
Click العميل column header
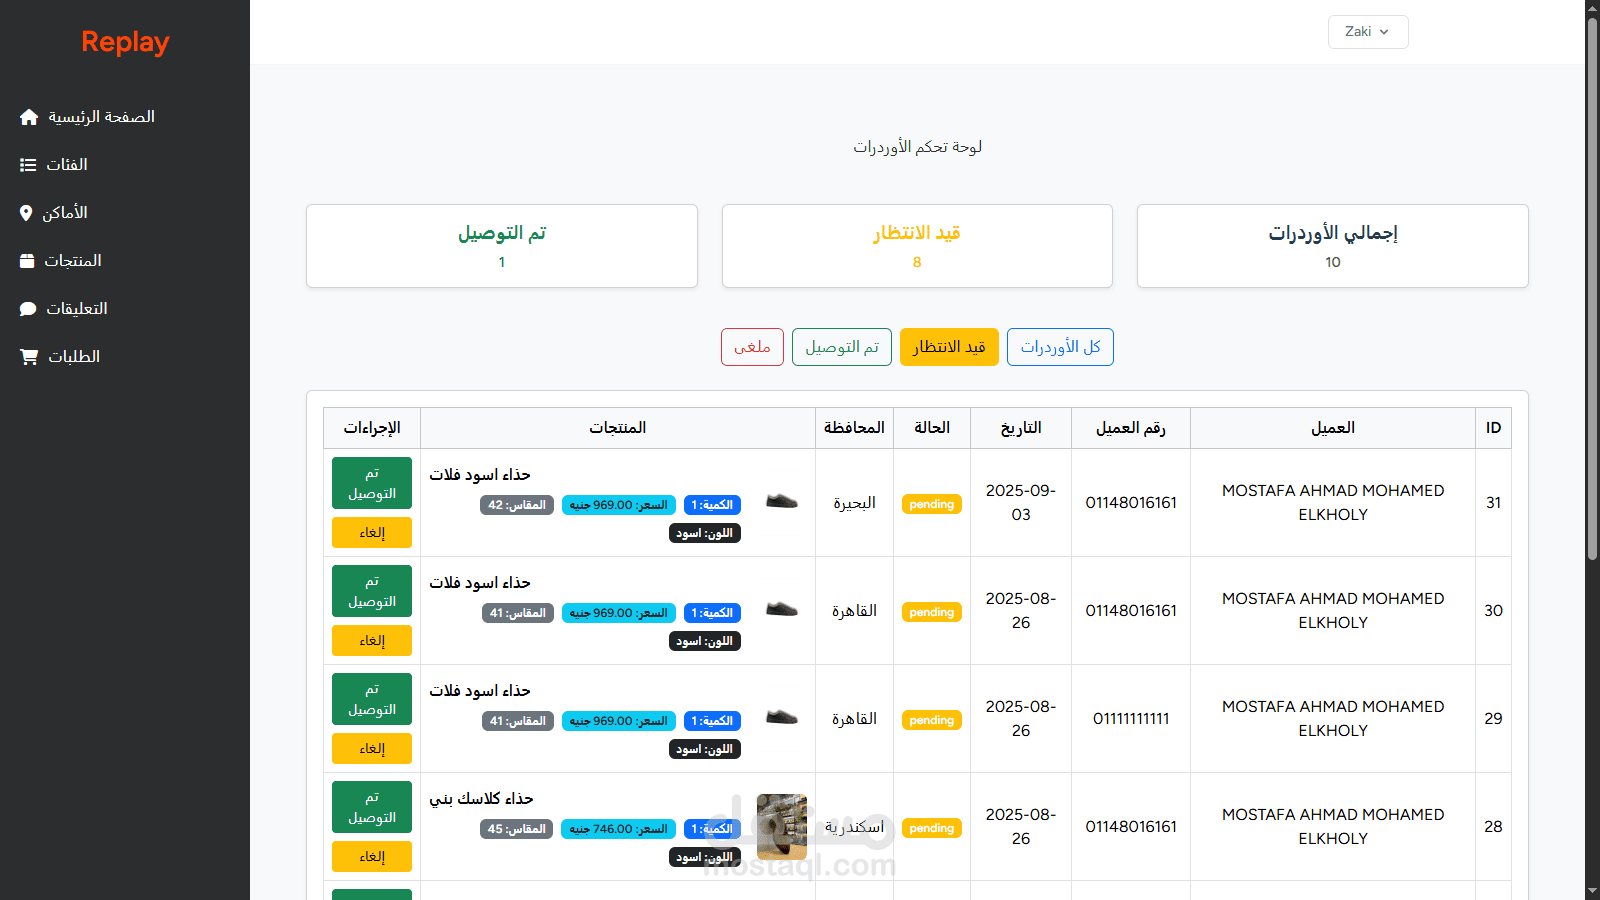point(1333,428)
